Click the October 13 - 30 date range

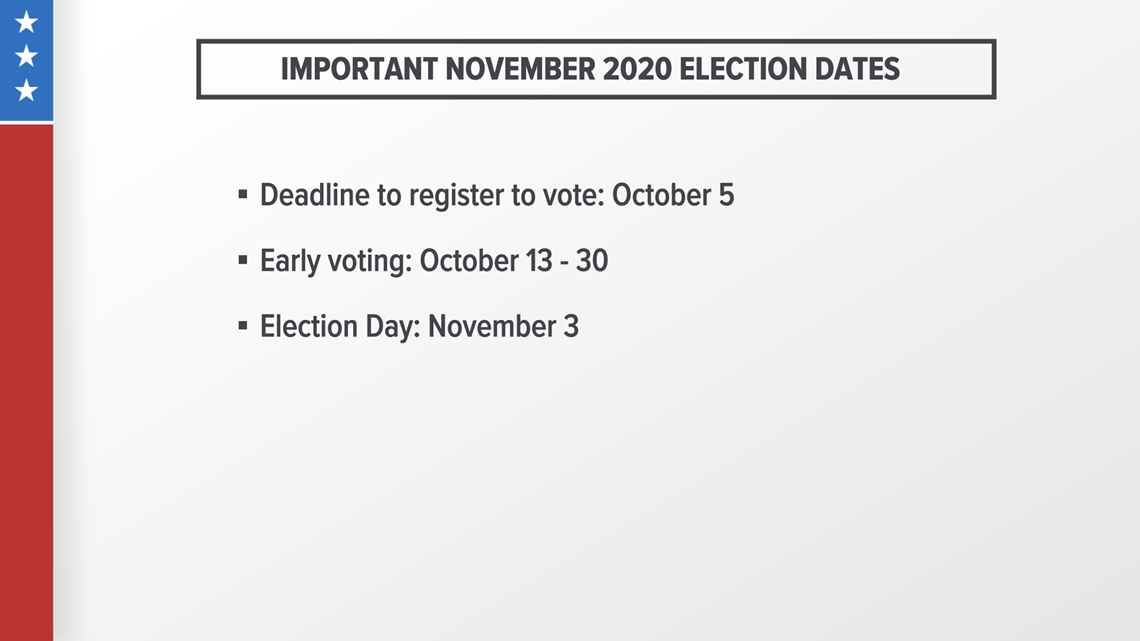coord(514,260)
